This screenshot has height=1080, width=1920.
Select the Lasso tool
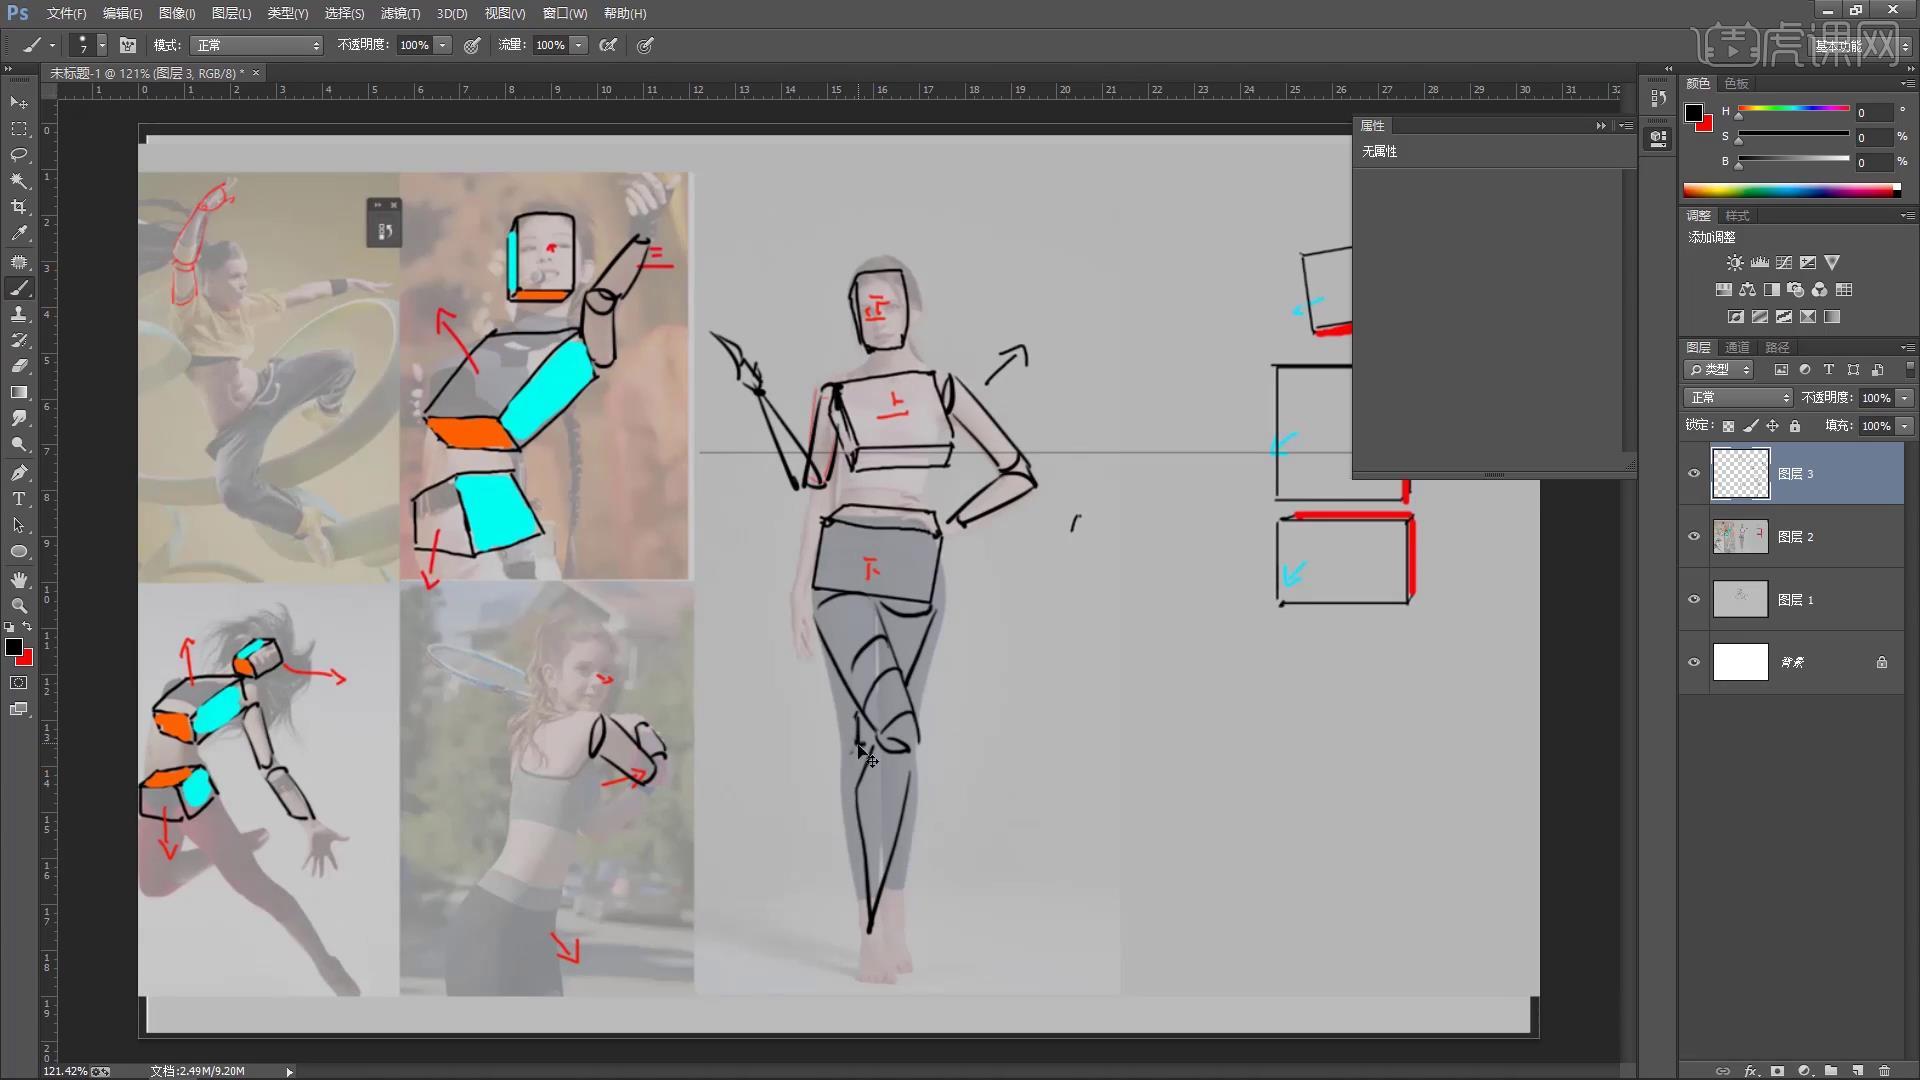pyautogui.click(x=19, y=155)
